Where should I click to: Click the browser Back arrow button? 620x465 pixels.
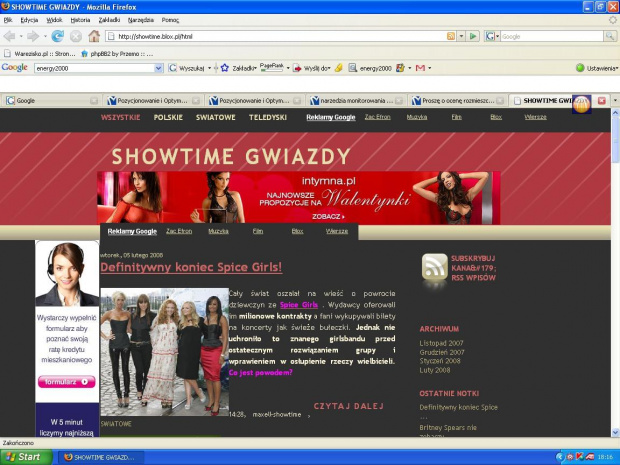9,36
